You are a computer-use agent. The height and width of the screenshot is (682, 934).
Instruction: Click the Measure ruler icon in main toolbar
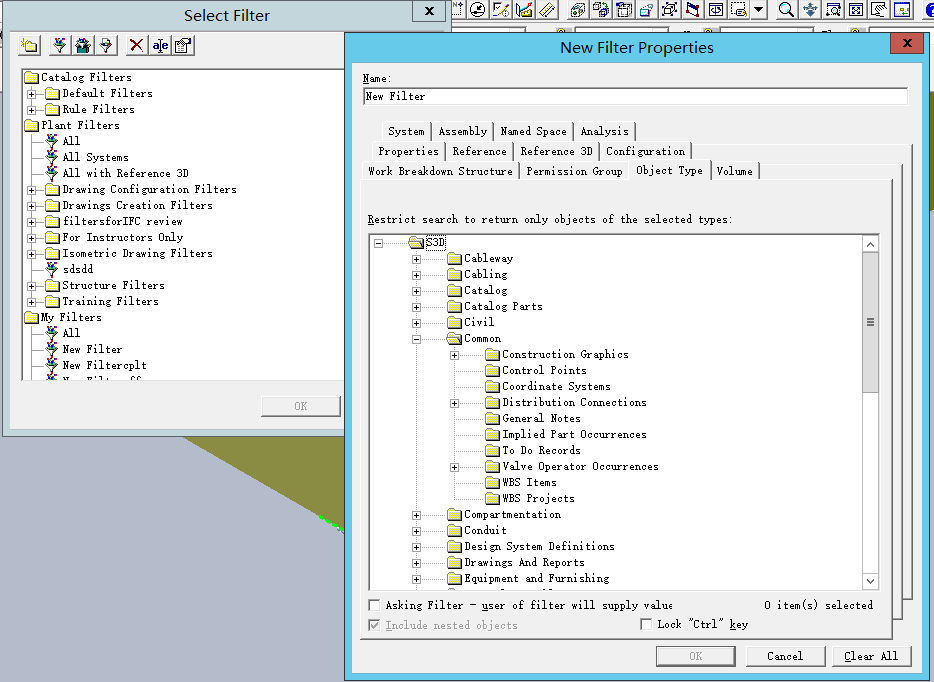coord(547,10)
